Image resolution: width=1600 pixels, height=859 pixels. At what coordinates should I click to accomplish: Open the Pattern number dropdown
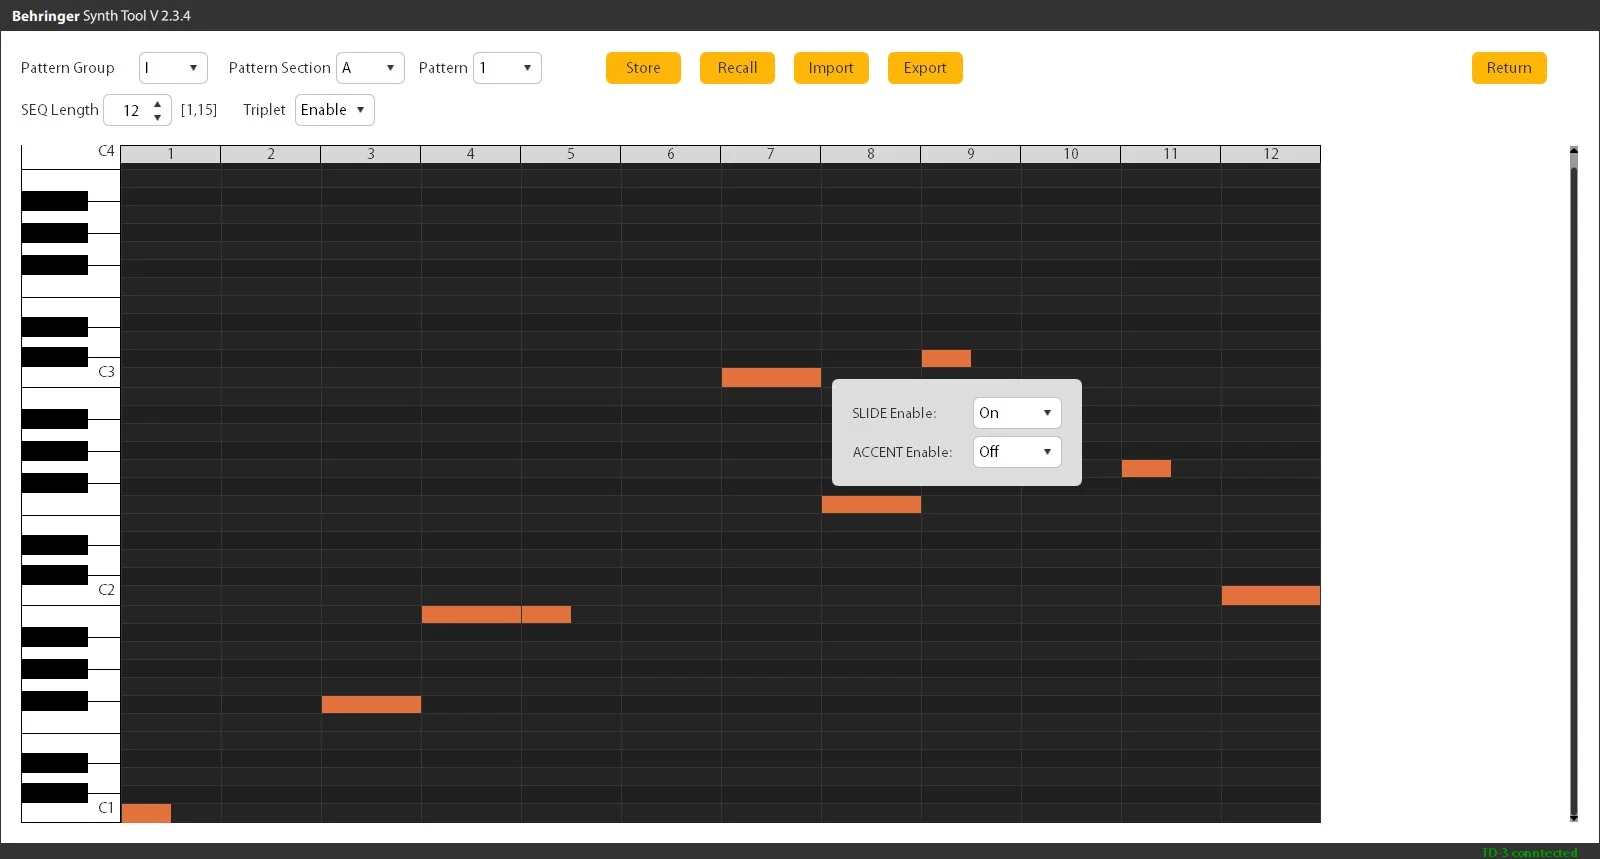click(x=507, y=68)
